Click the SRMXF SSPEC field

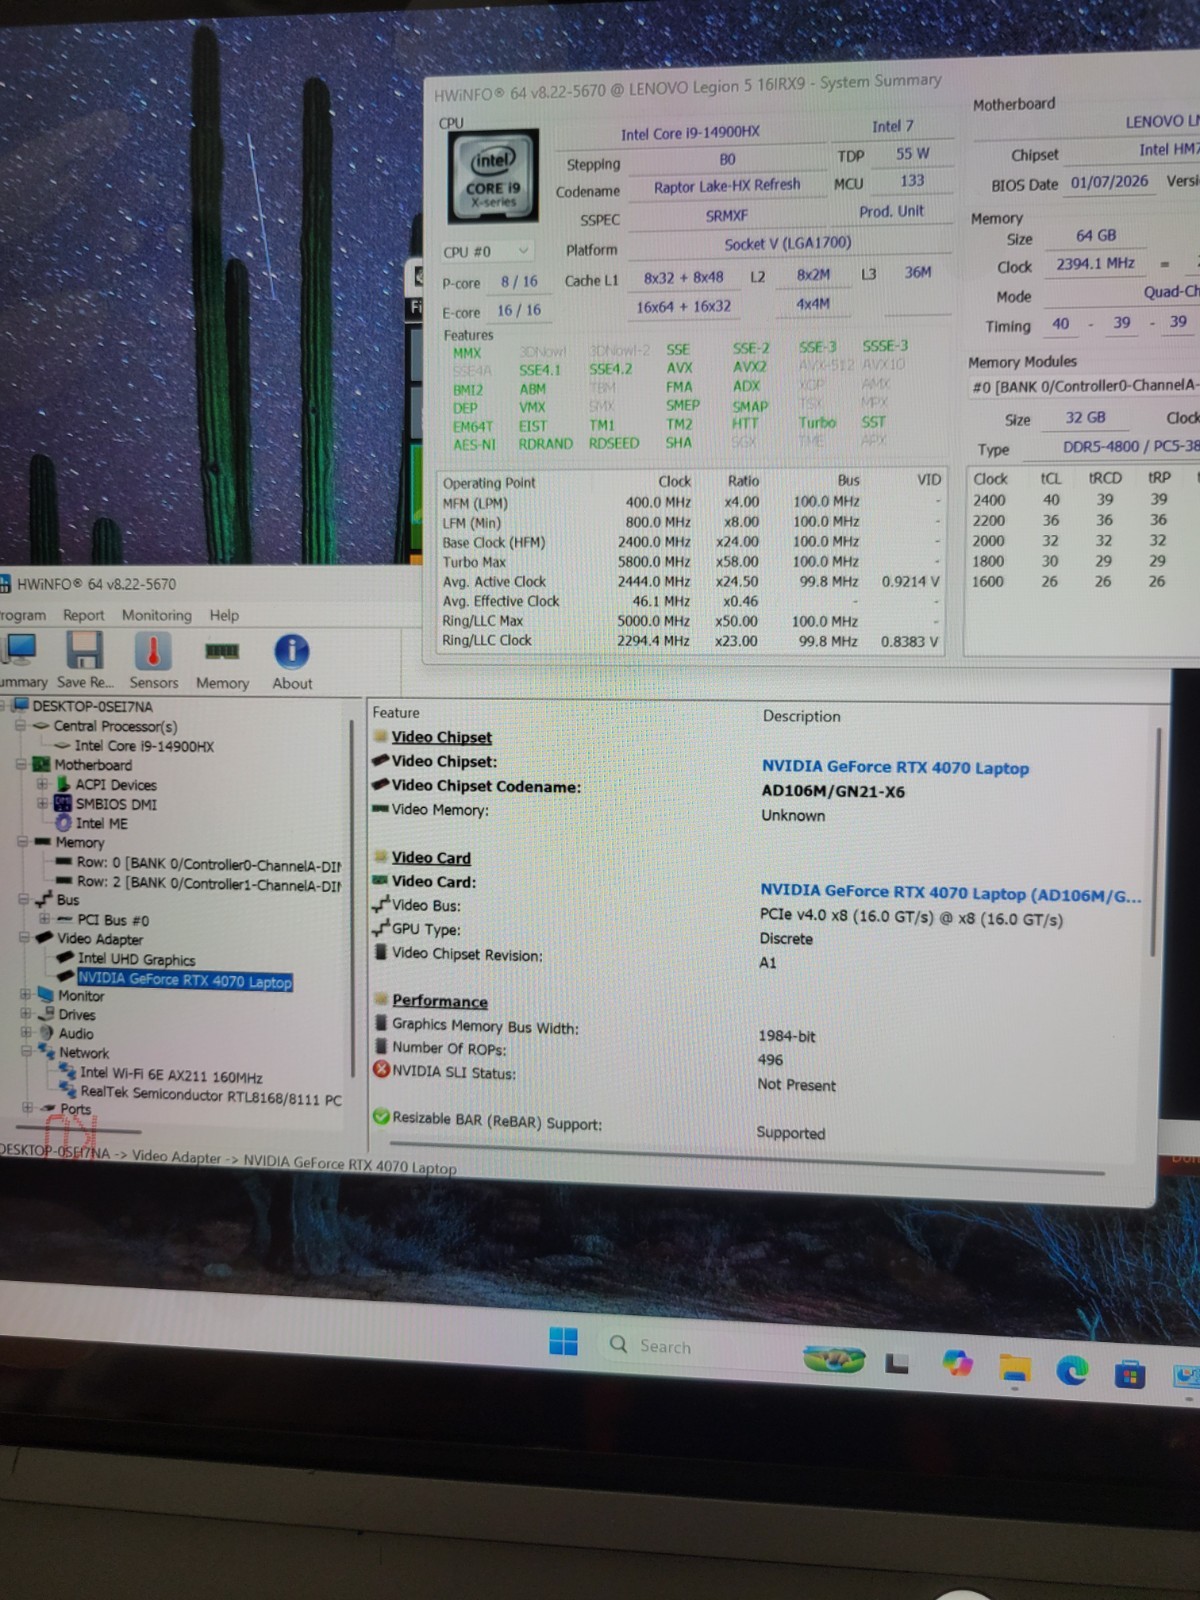pyautogui.click(x=727, y=215)
